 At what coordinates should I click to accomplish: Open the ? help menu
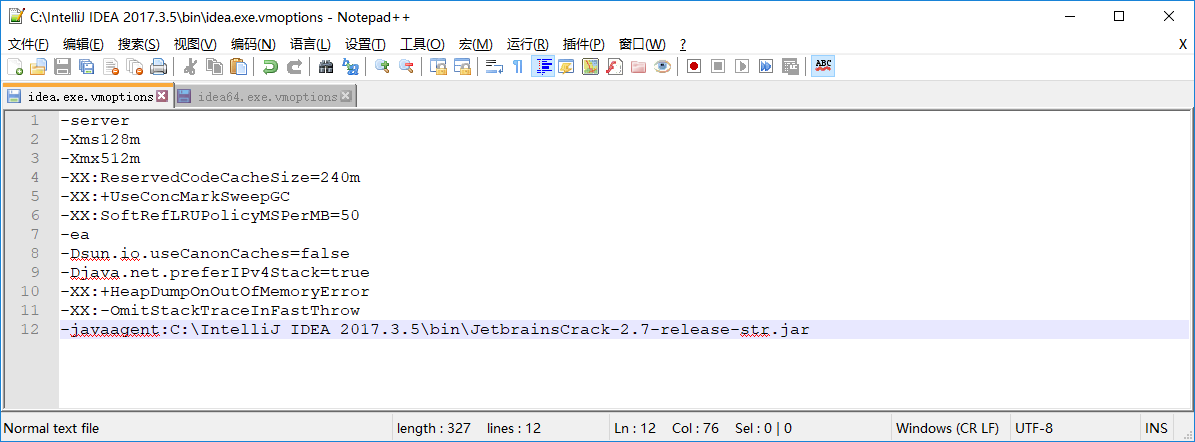point(683,44)
